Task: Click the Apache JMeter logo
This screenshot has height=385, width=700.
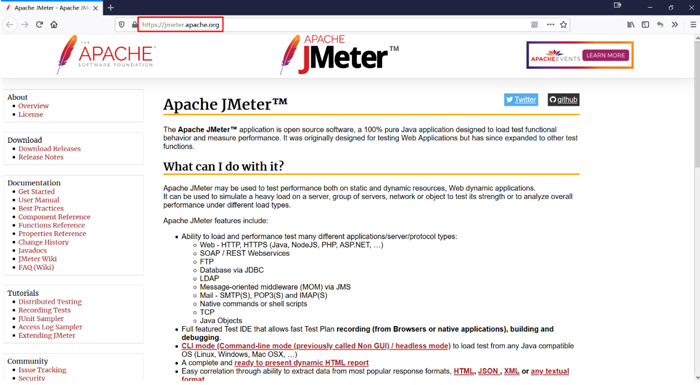Action: point(339,54)
